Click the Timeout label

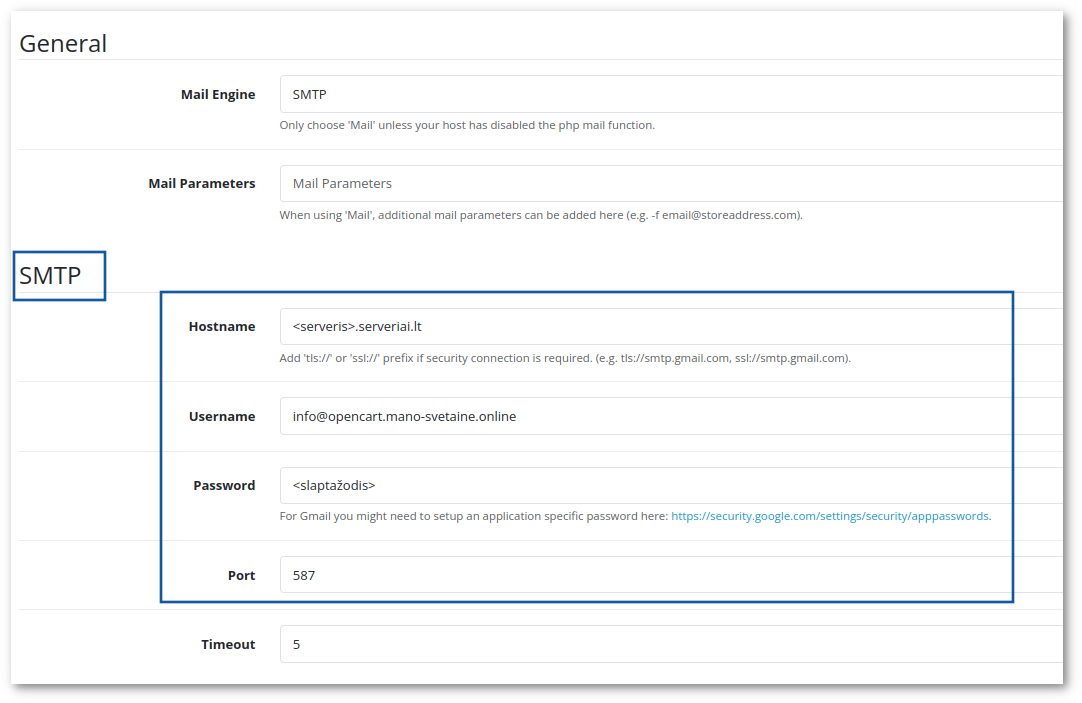(228, 644)
